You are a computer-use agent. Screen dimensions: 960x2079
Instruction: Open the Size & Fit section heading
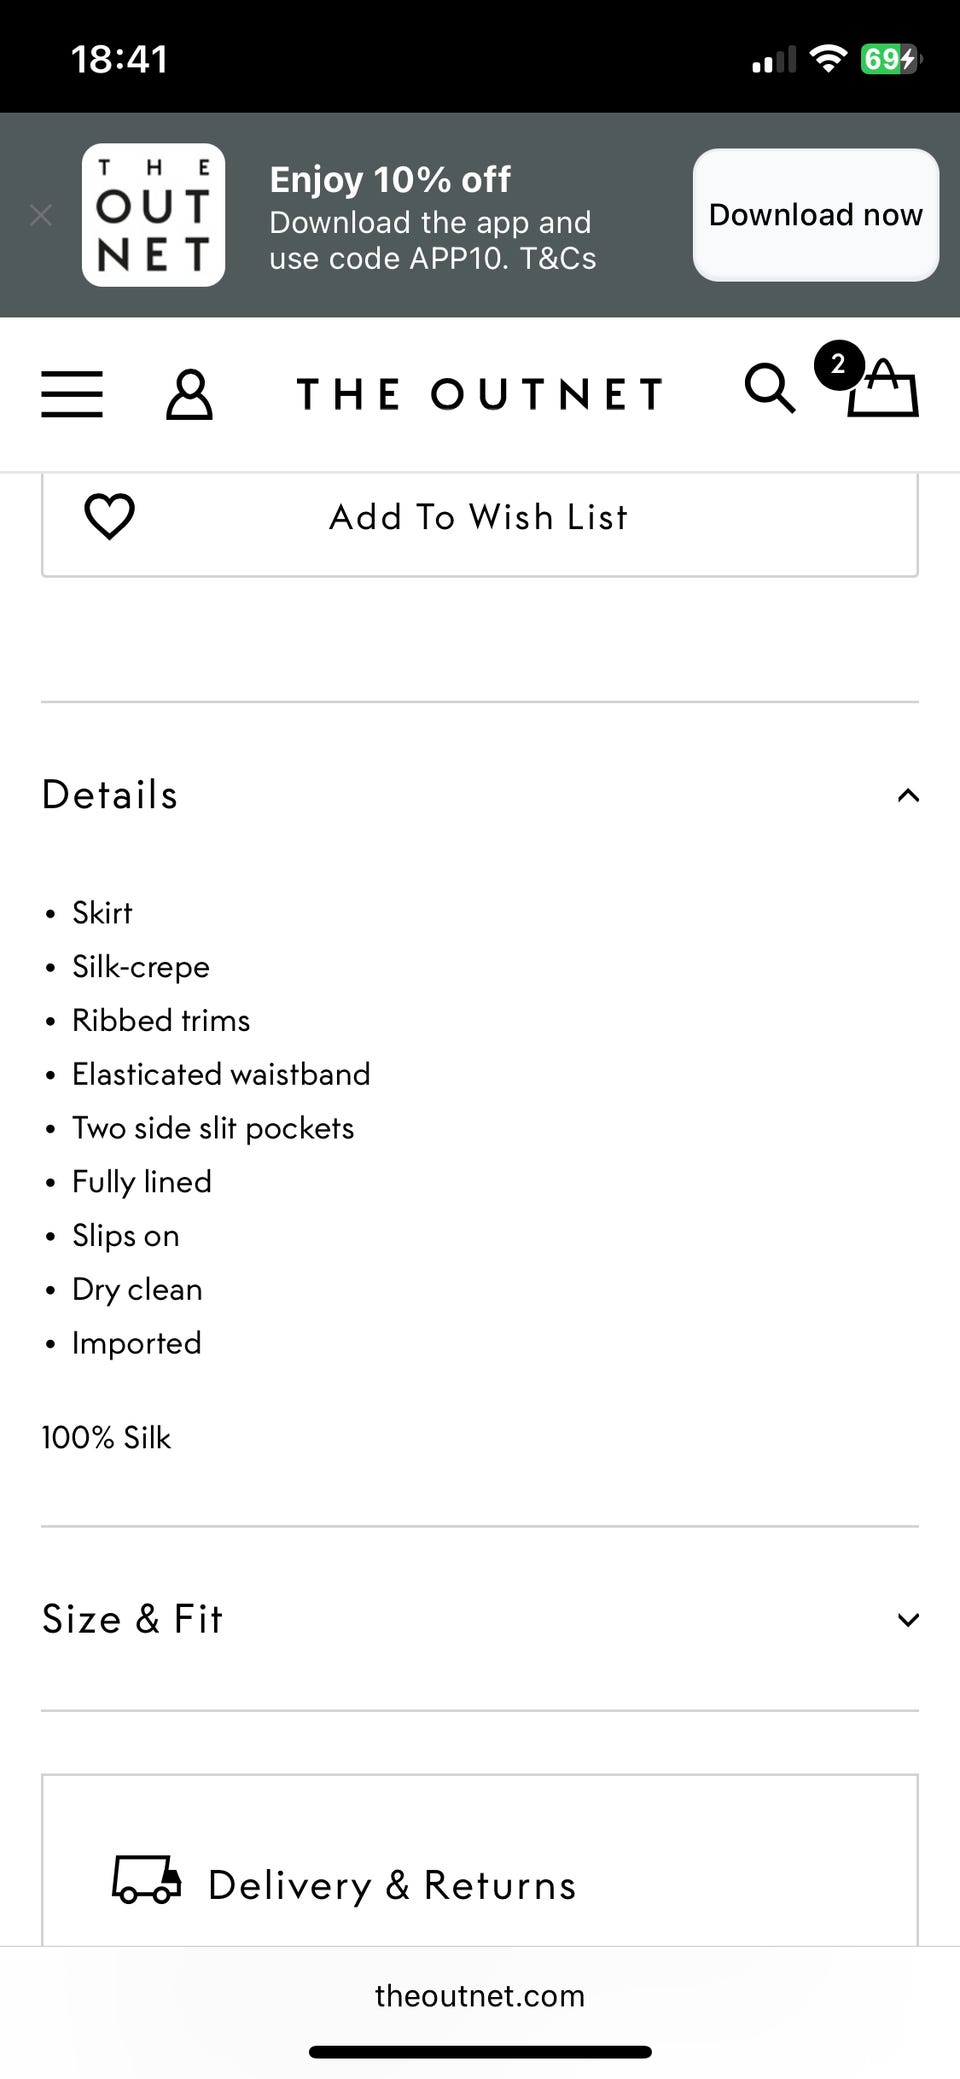click(133, 1619)
